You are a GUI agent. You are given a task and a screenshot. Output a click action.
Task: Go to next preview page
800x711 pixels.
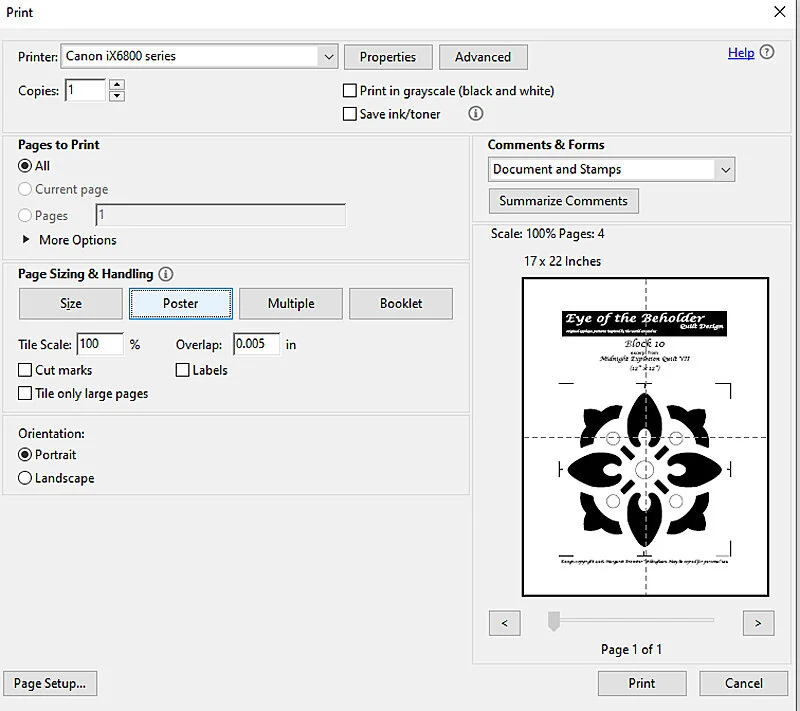point(758,623)
